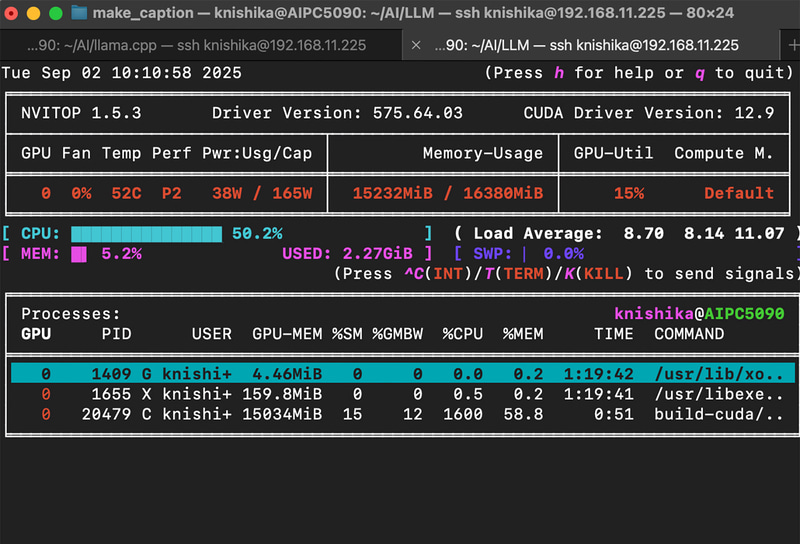Click the USER column header
800x544 pixels.
tap(212, 334)
